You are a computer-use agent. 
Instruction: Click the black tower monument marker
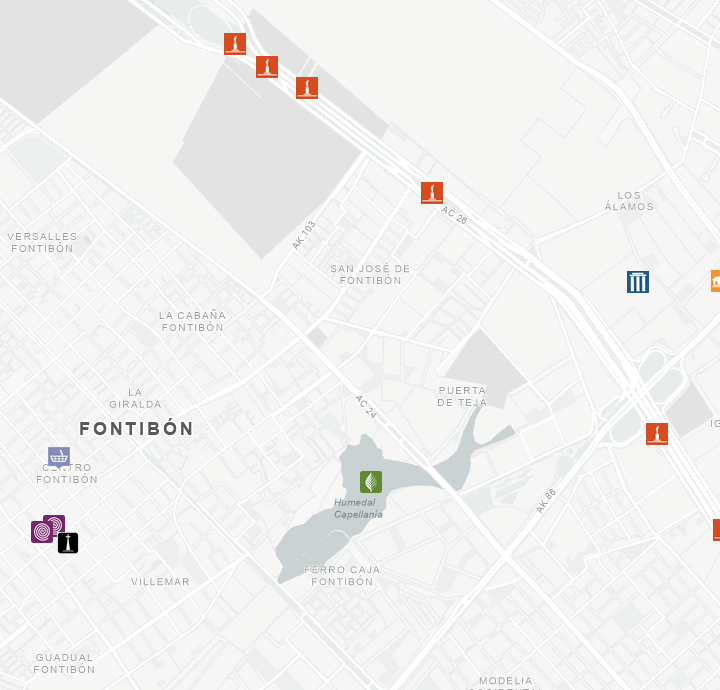[68, 543]
